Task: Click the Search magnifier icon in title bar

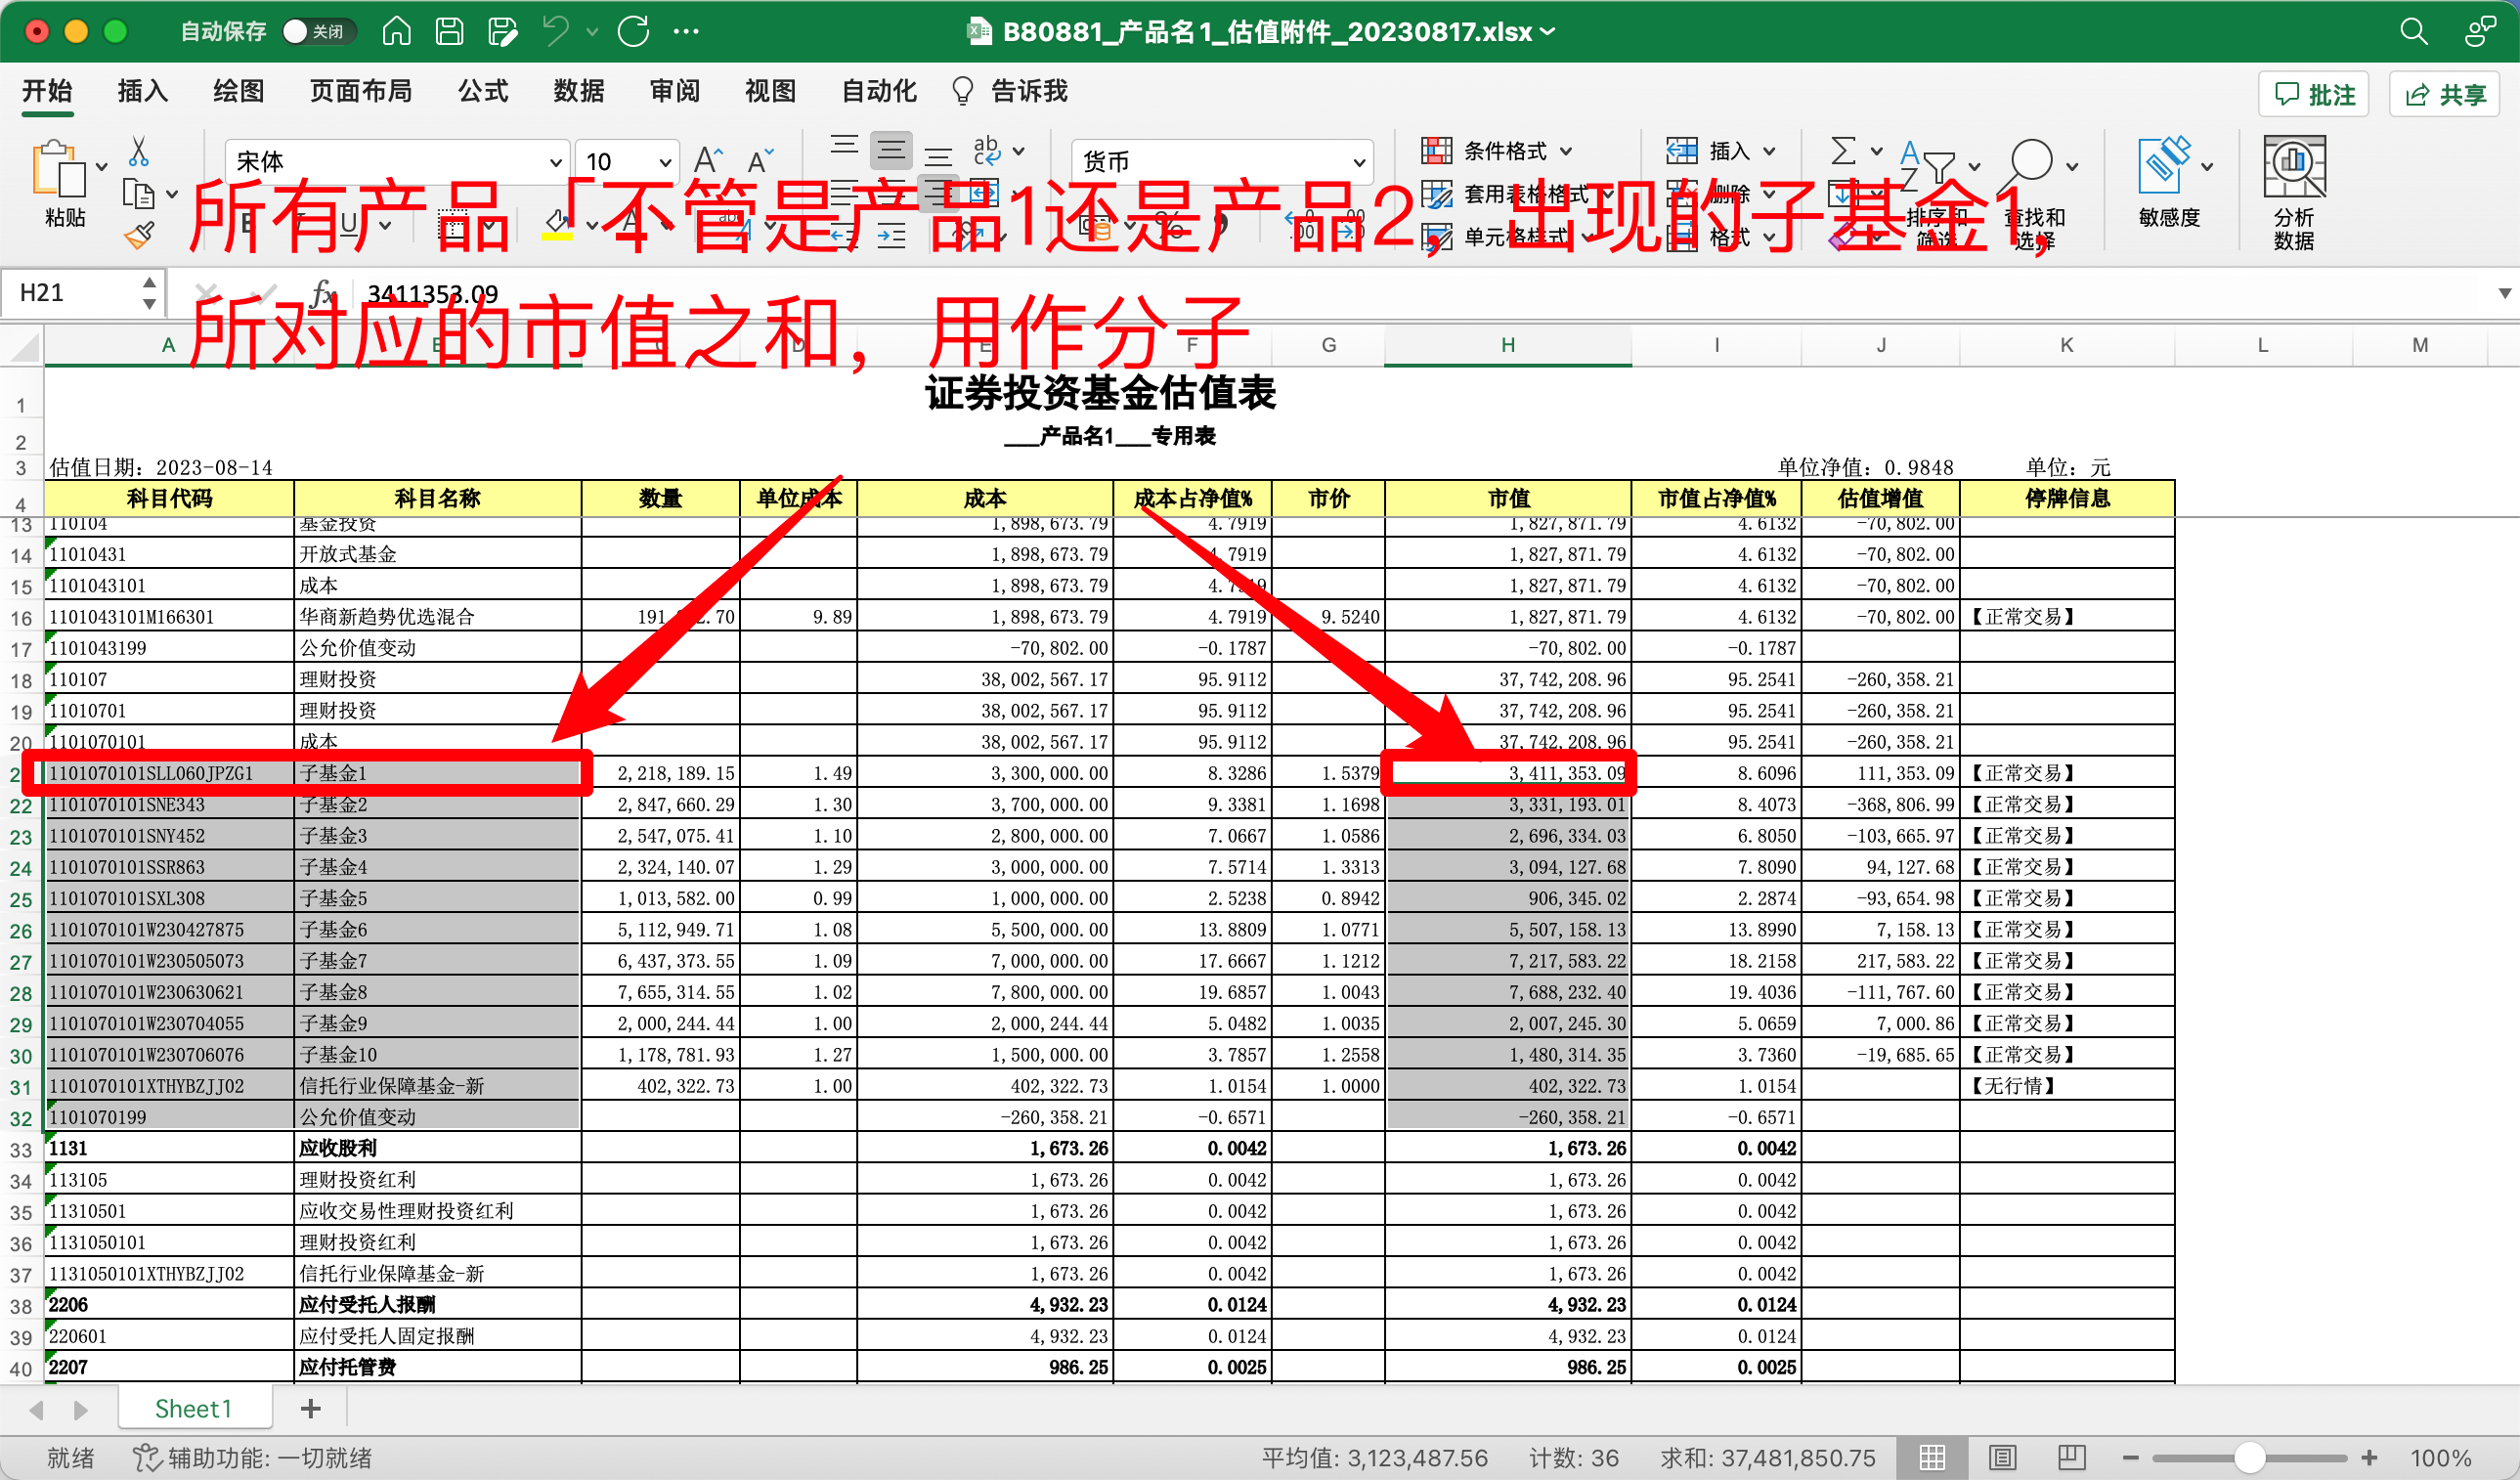Action: tap(2413, 31)
